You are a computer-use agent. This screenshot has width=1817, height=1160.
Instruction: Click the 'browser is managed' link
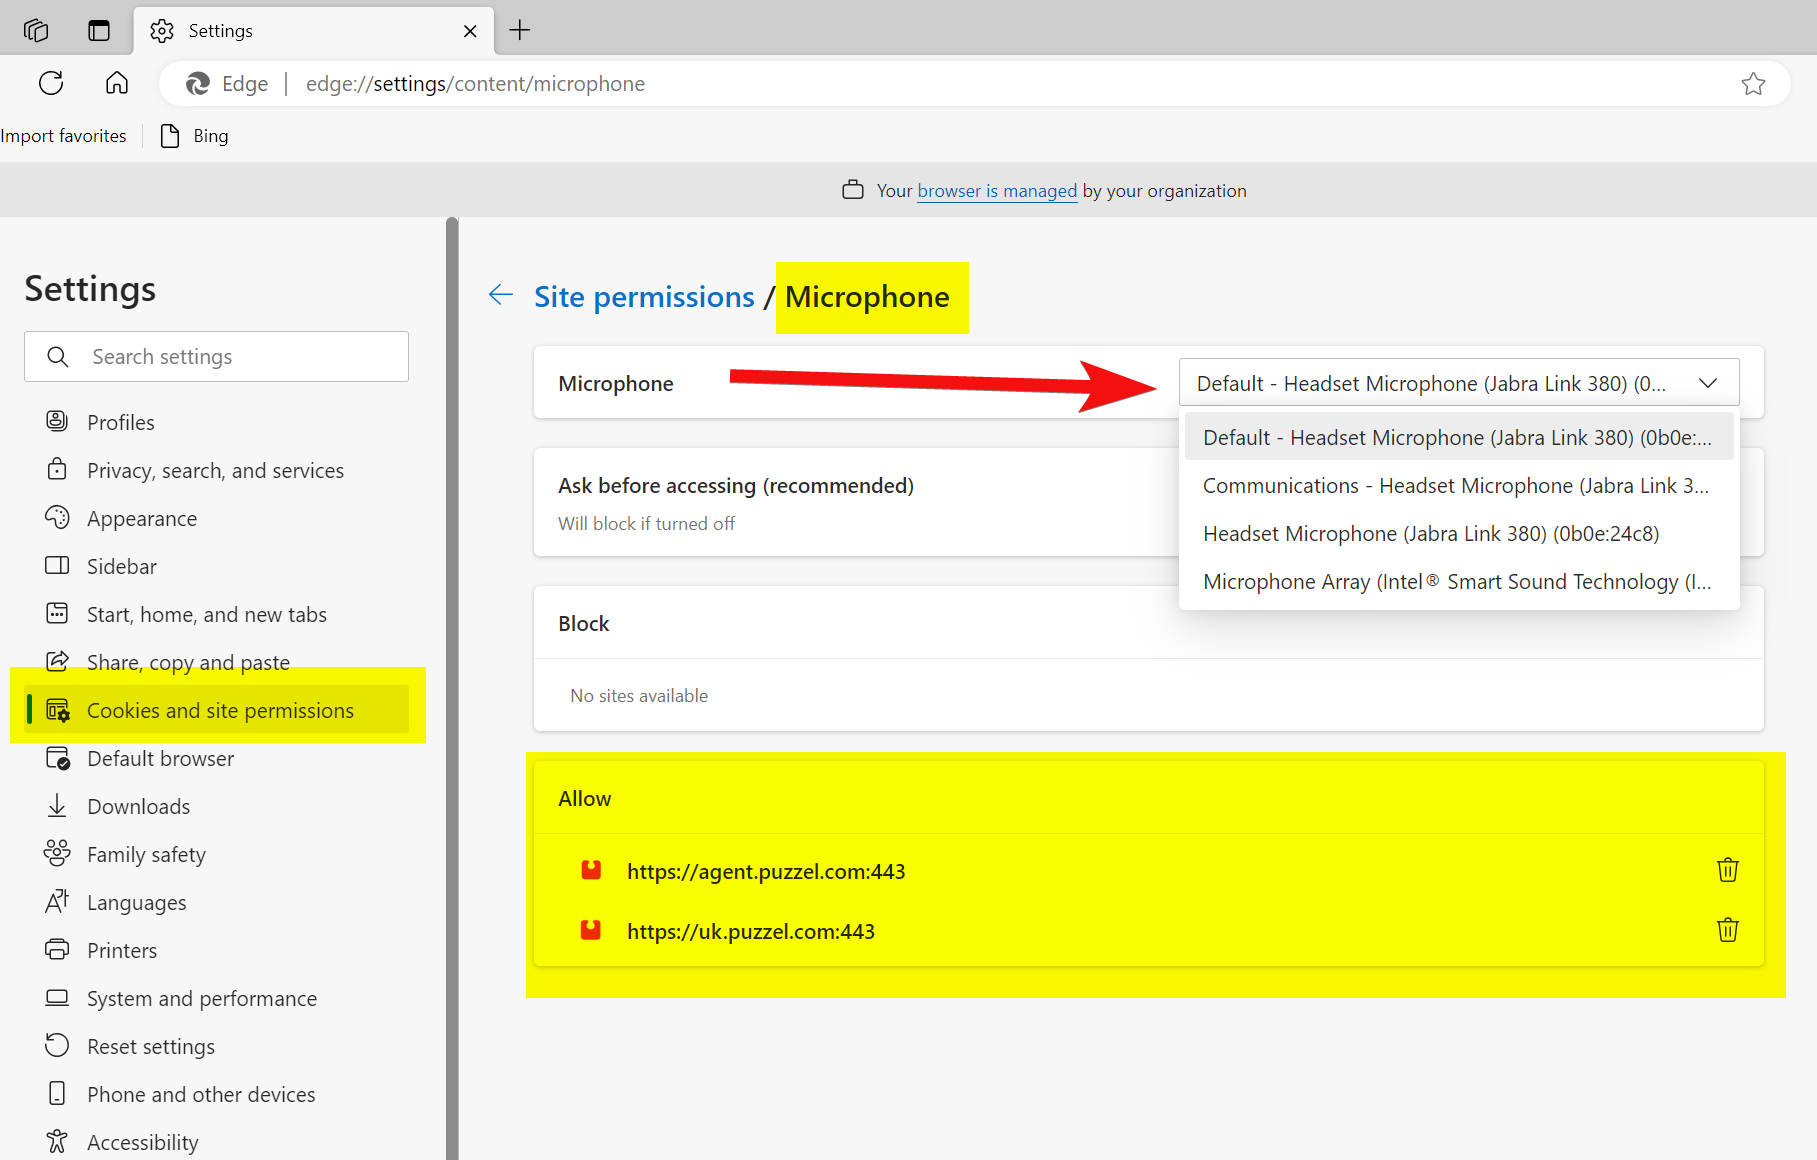click(x=996, y=191)
